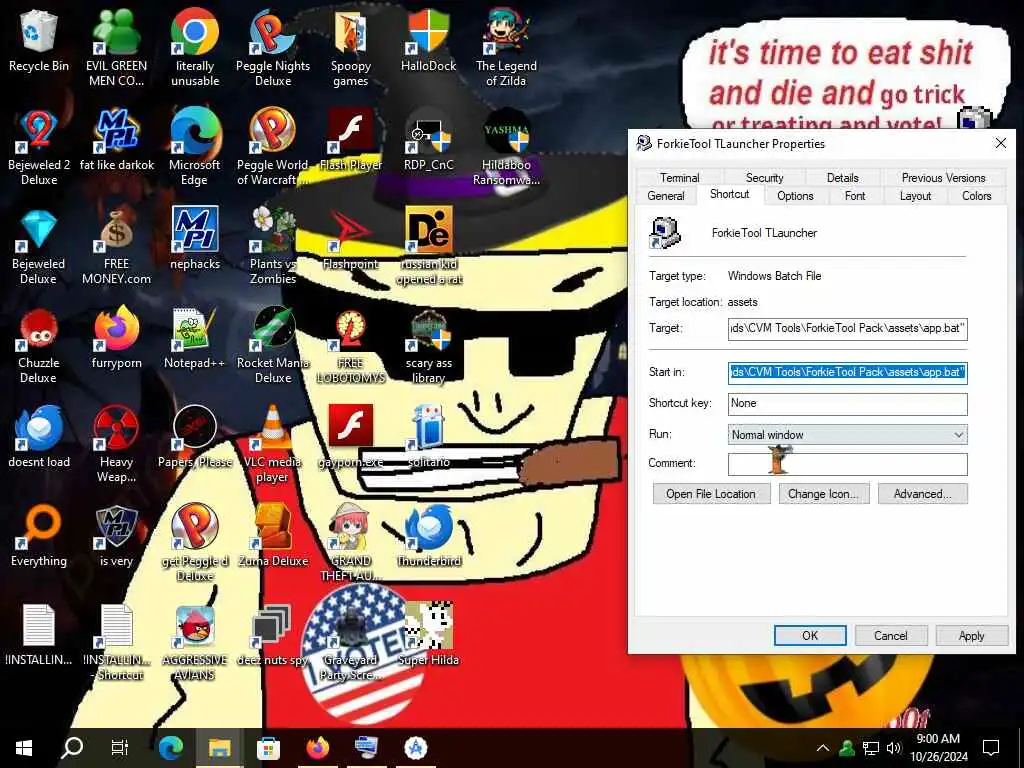Open the Font tab
Image resolution: width=1024 pixels, height=768 pixels.
[854, 196]
